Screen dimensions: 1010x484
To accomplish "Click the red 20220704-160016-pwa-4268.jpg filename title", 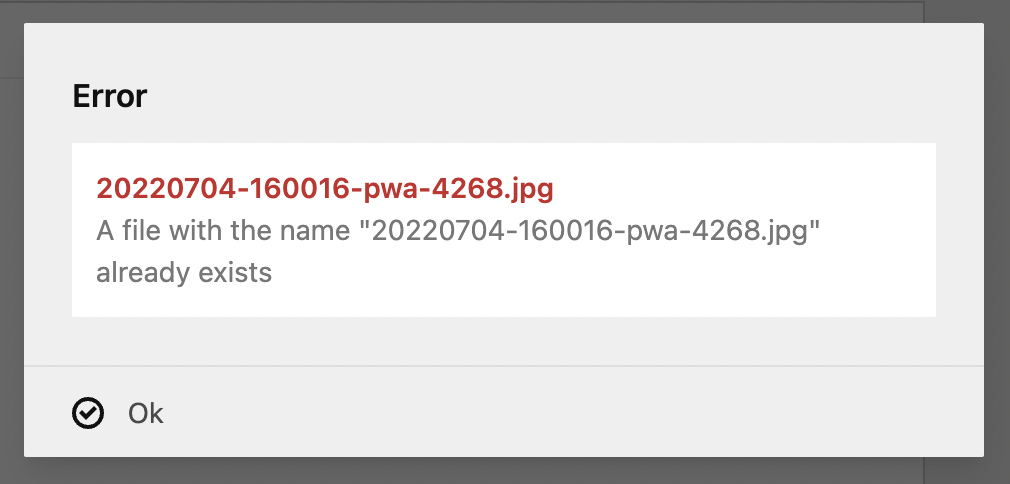I will pyautogui.click(x=324, y=188).
